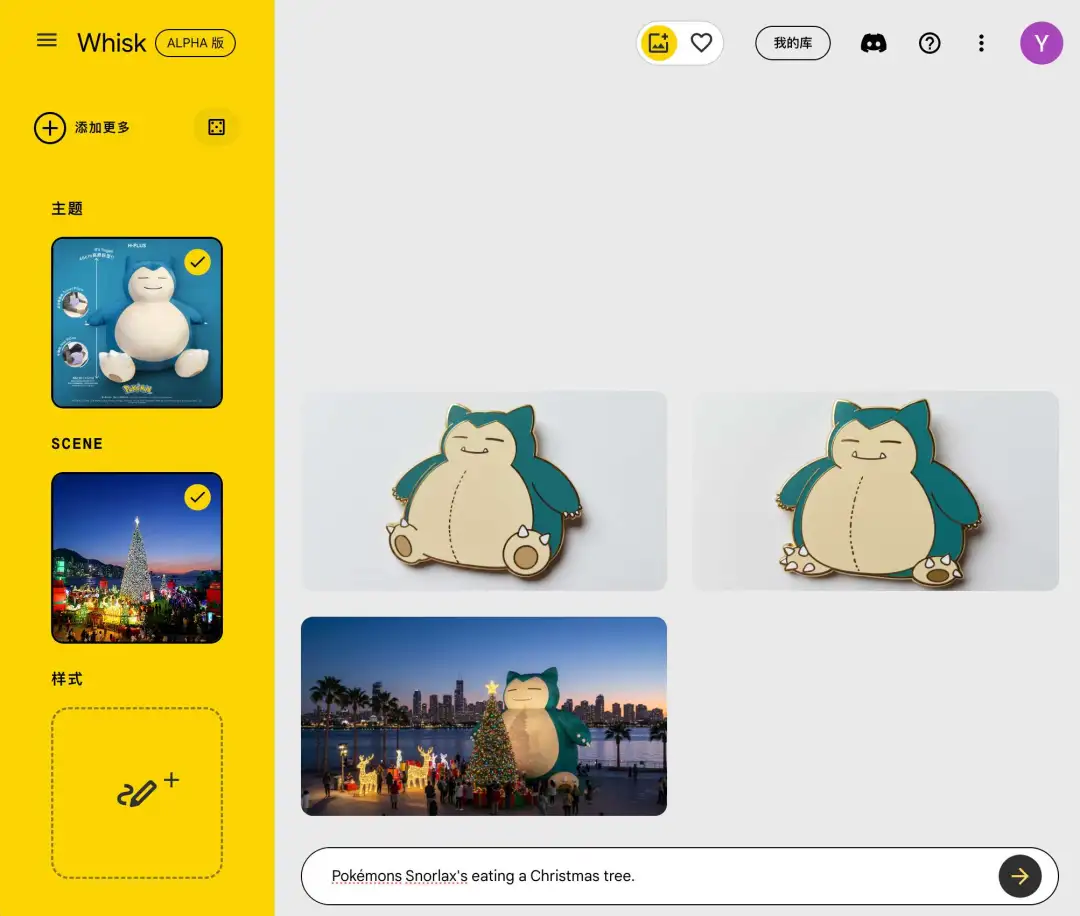Image resolution: width=1080 pixels, height=916 pixels.
Task: Open the first Snorlax pin result image
Action: click(x=484, y=491)
